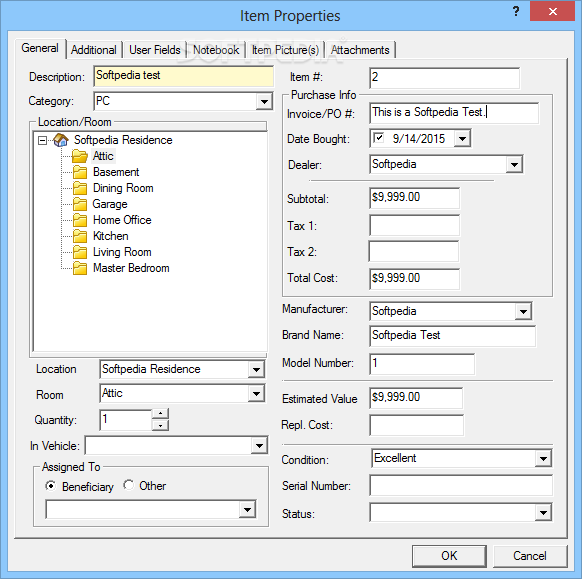
Task: Switch to the General tab
Action: click(x=40, y=48)
